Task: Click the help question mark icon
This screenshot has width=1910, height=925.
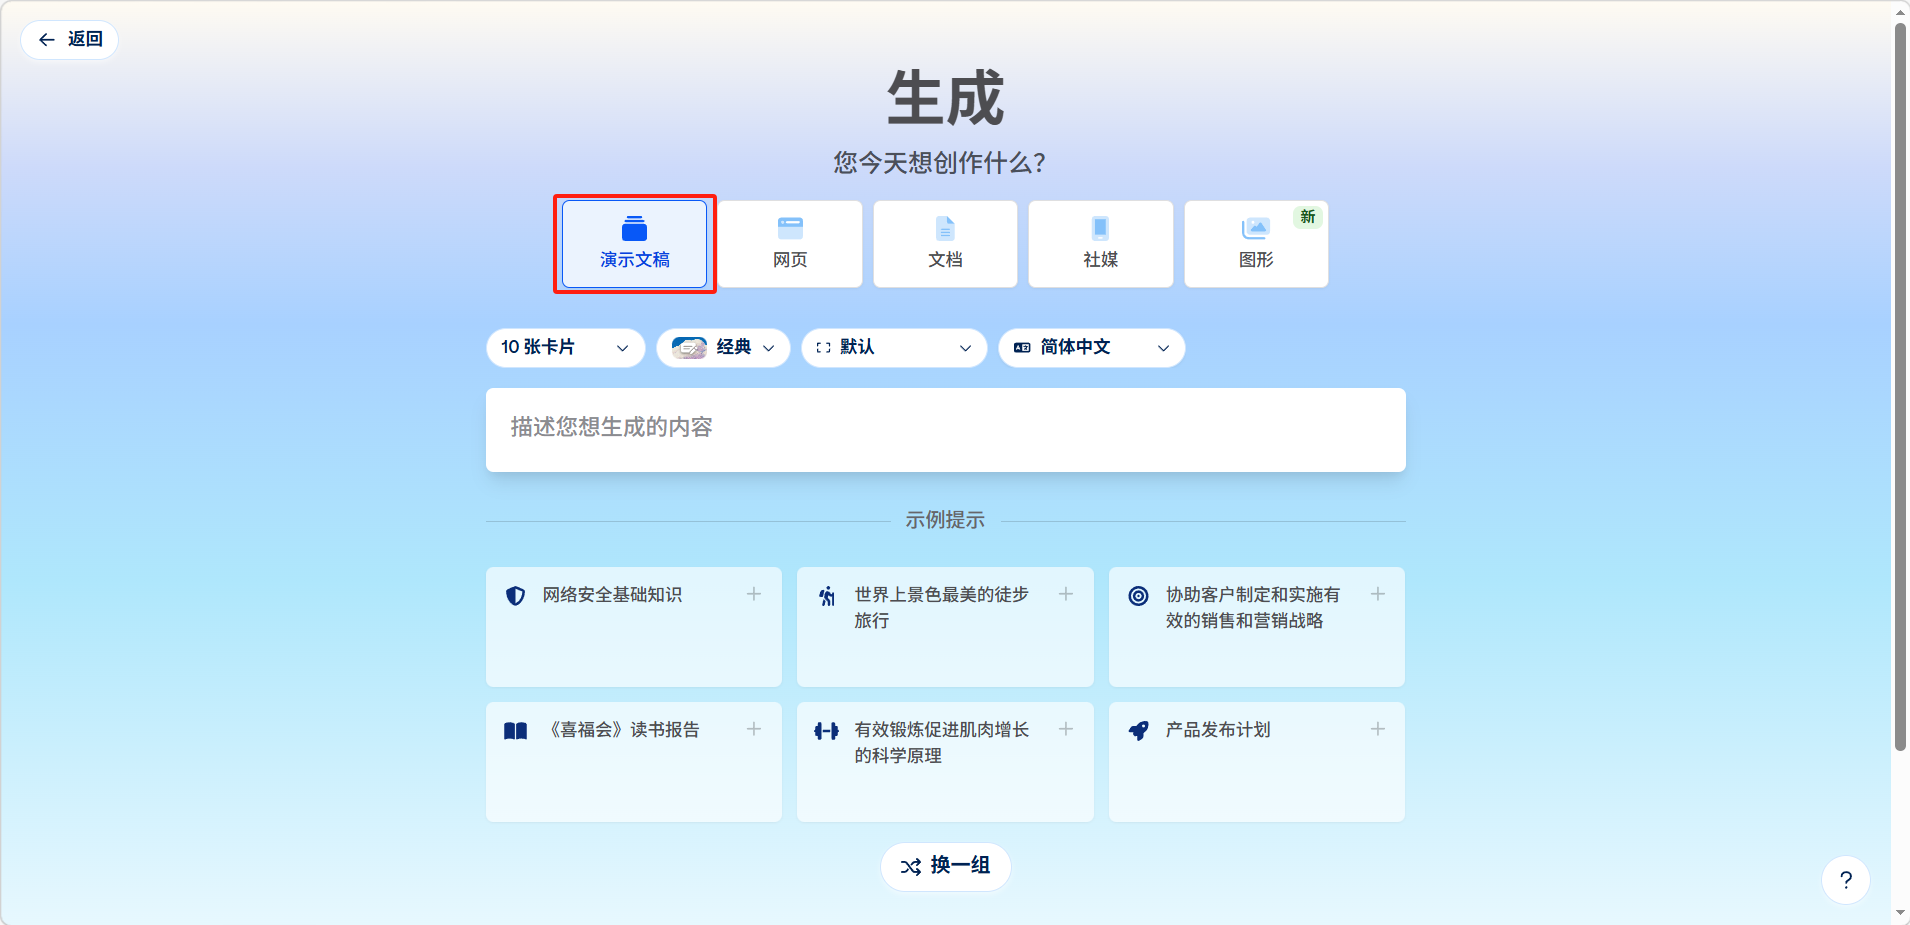Action: (x=1845, y=880)
